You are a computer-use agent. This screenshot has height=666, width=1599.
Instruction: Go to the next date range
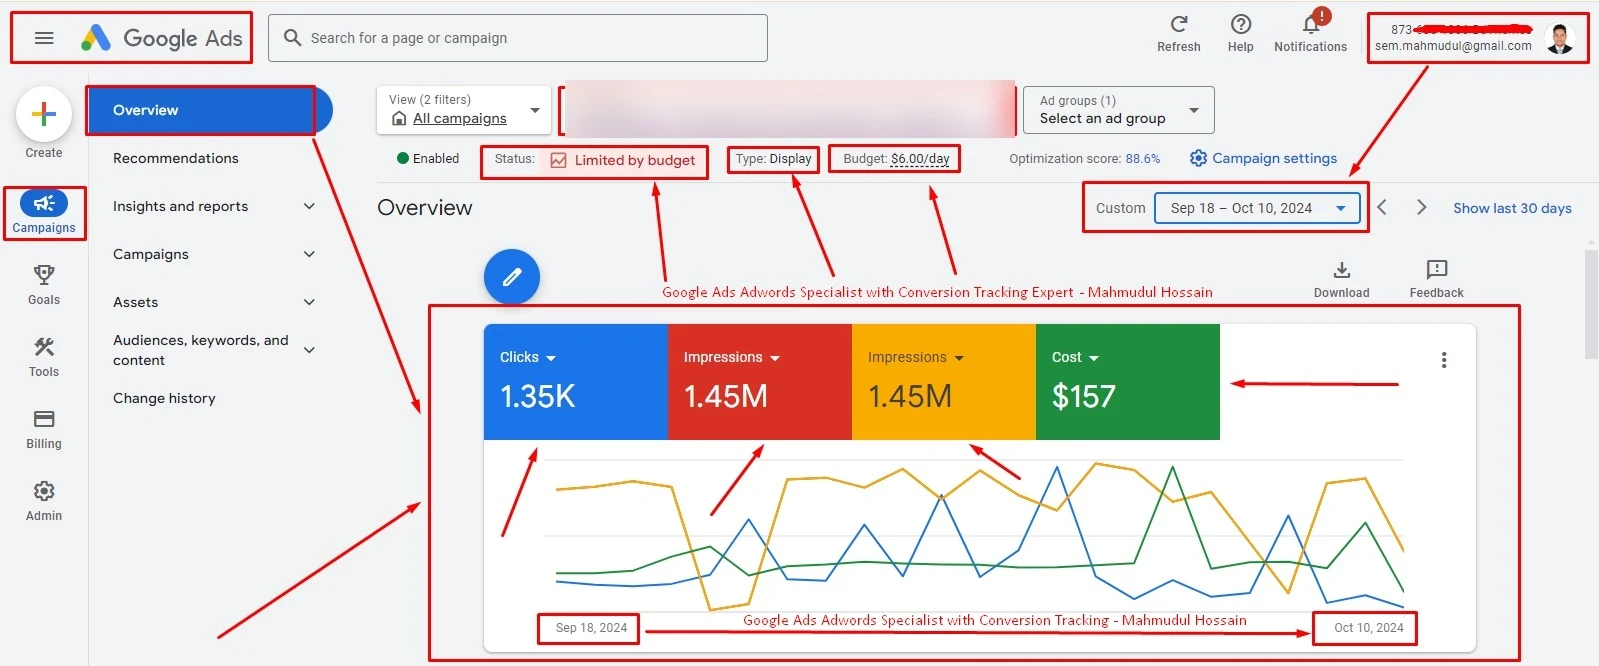pos(1421,207)
